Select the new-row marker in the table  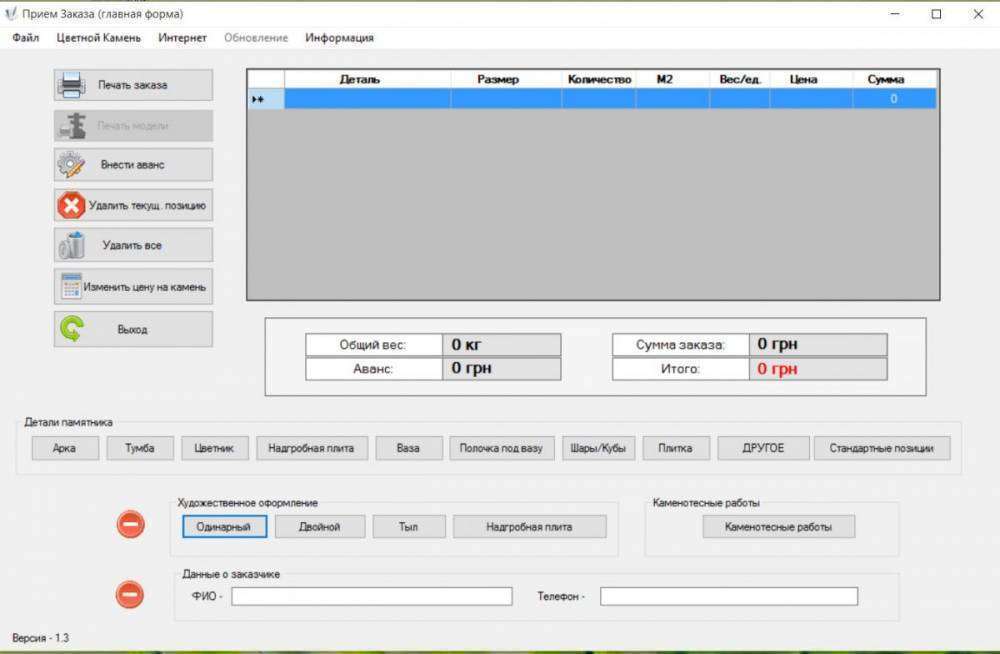click(266, 99)
